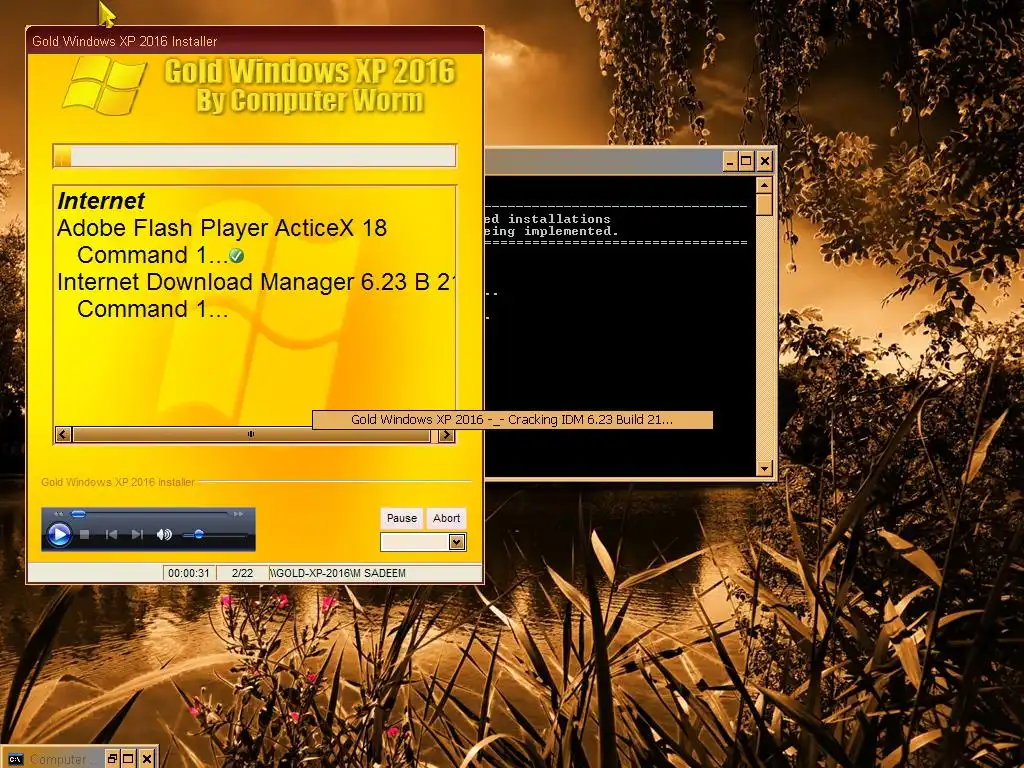Click the green checkmark next to Command 1
This screenshot has width=1024, height=768.
[236, 255]
